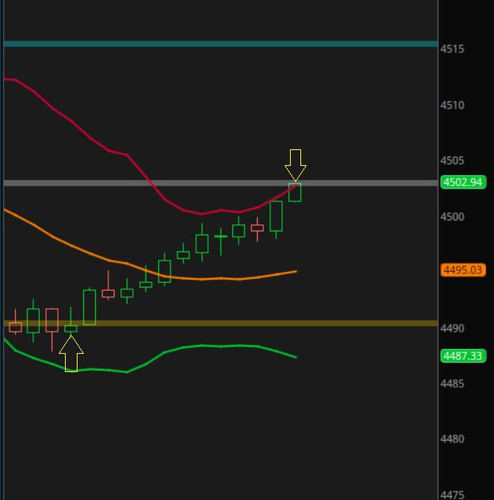Select the teal horizontal price level line
This screenshot has height=500, width=494.
[x=220, y=44]
